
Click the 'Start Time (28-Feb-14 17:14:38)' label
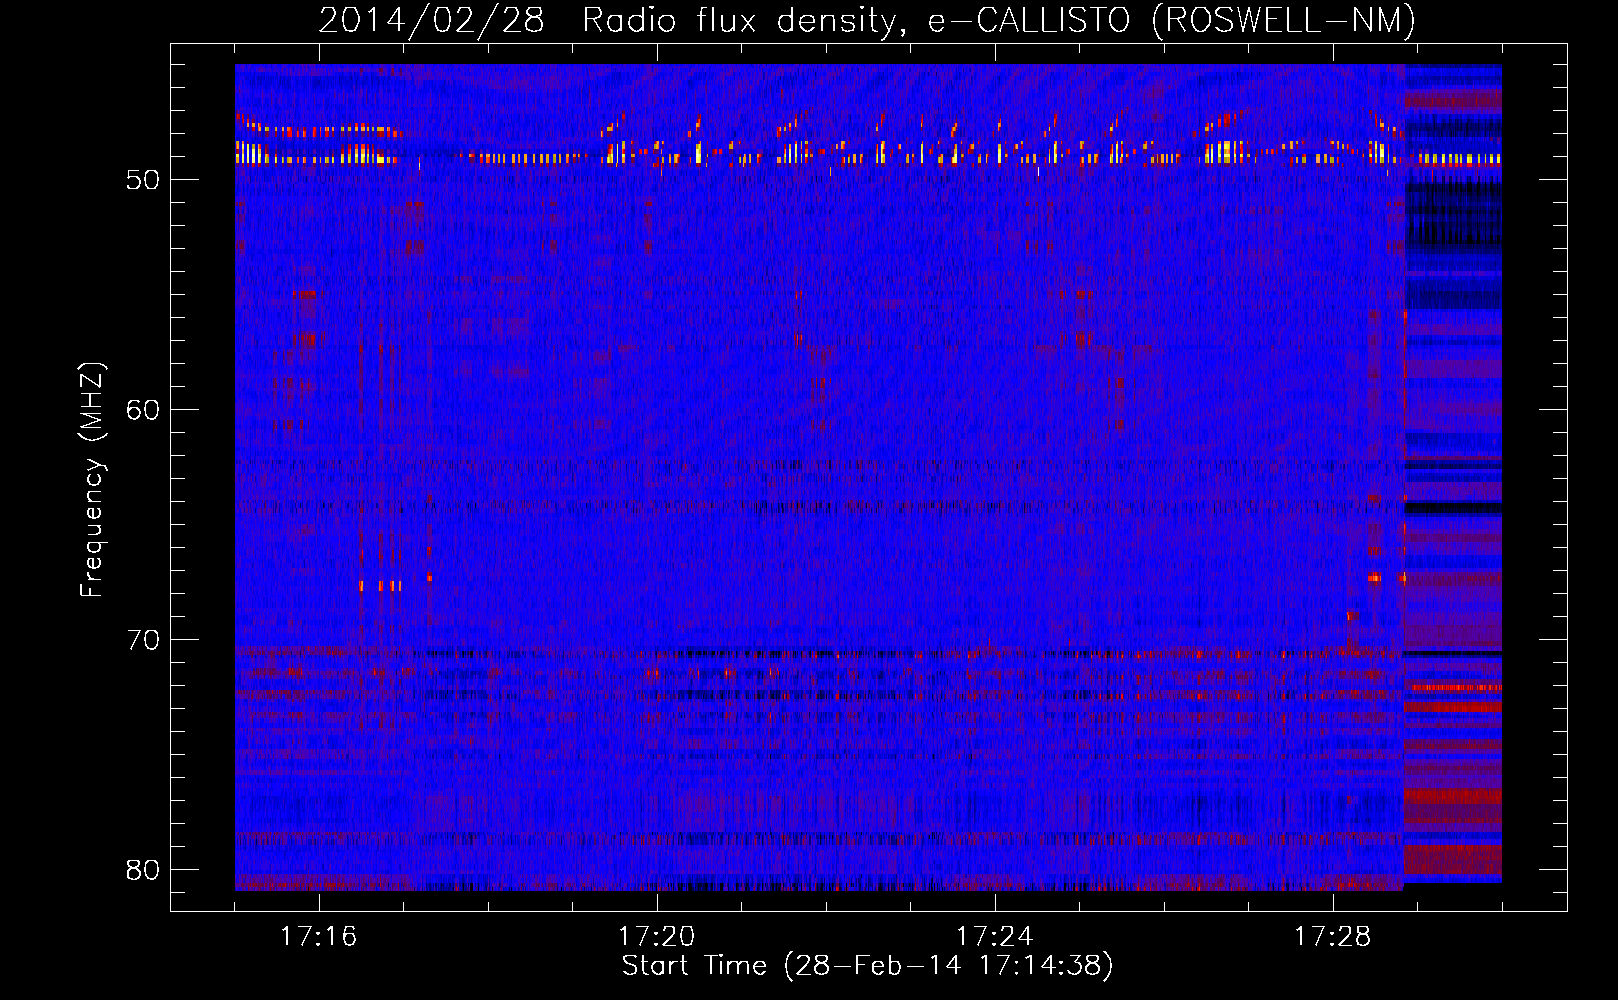tap(867, 966)
